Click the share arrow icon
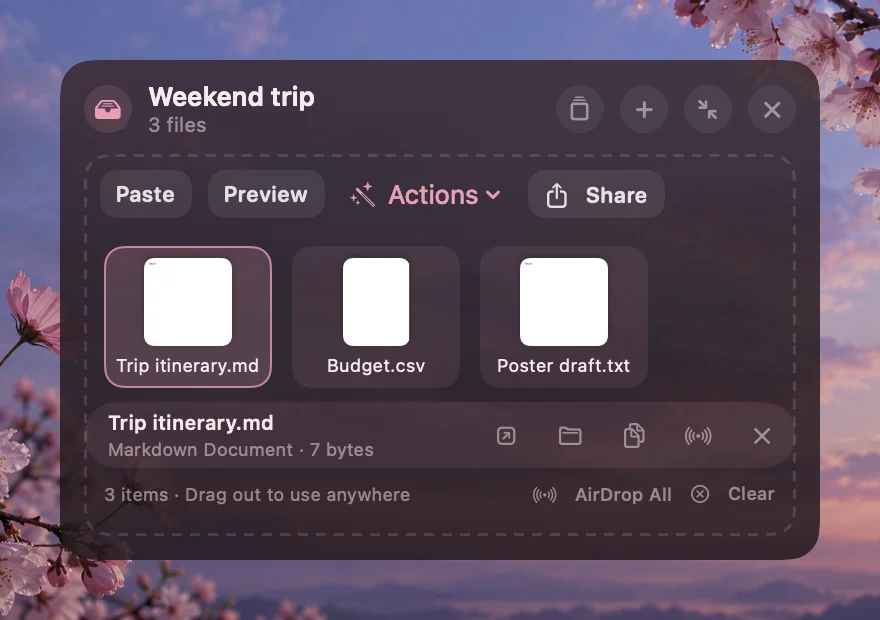The width and height of the screenshot is (880, 620). (x=556, y=195)
